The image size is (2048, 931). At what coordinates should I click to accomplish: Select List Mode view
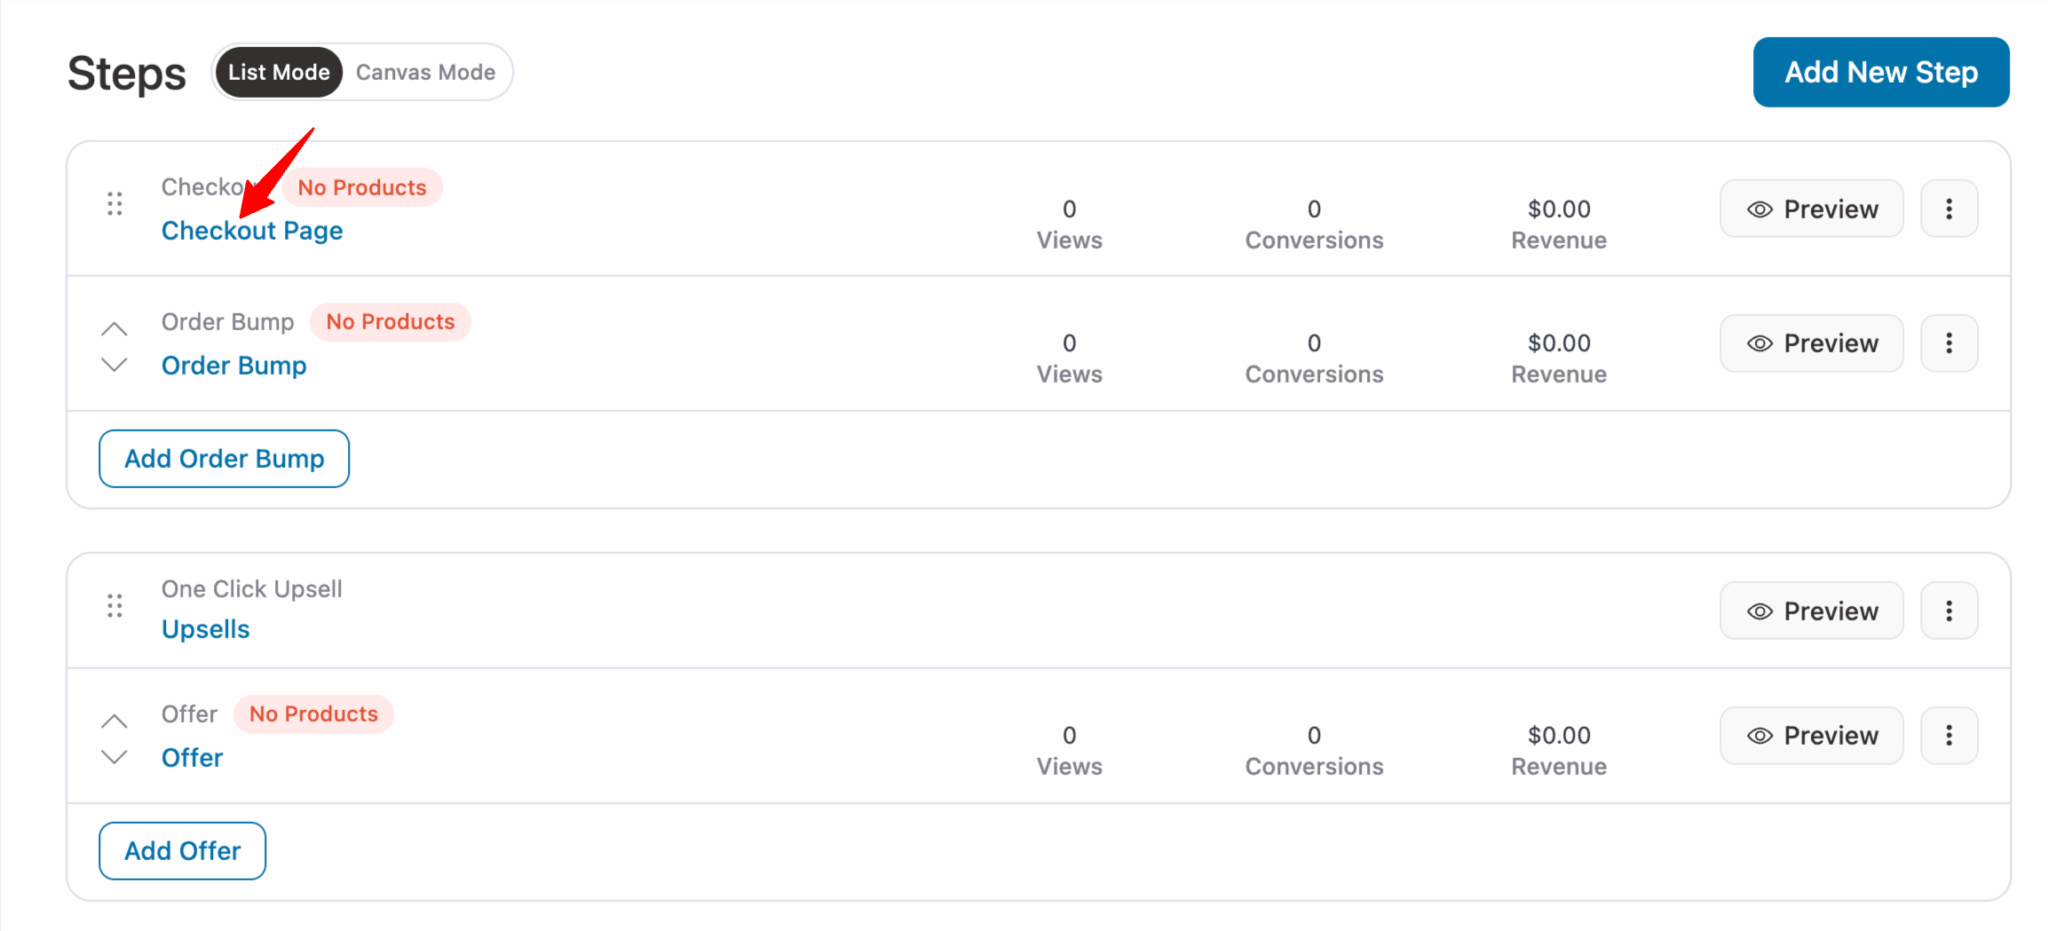tap(278, 71)
